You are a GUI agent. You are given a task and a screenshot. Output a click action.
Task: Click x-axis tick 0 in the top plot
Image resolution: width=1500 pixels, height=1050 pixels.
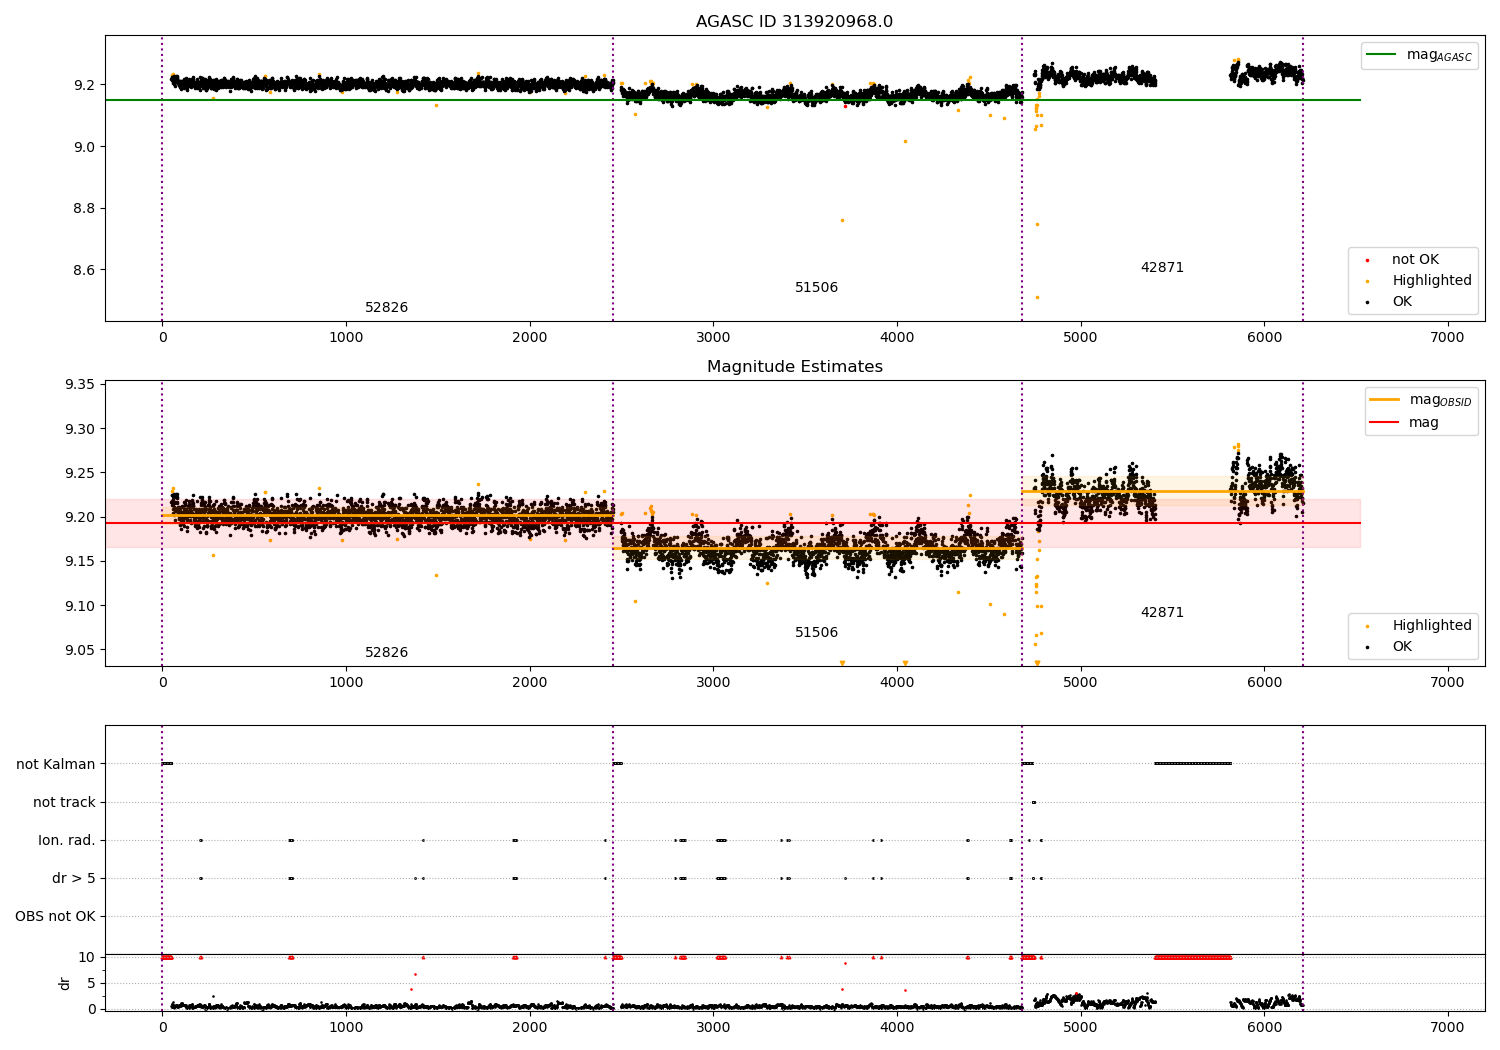(162, 338)
